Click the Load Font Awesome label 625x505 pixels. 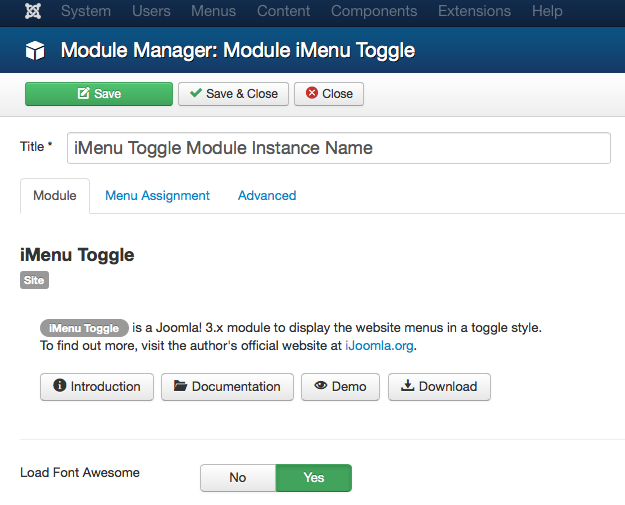coord(80,473)
